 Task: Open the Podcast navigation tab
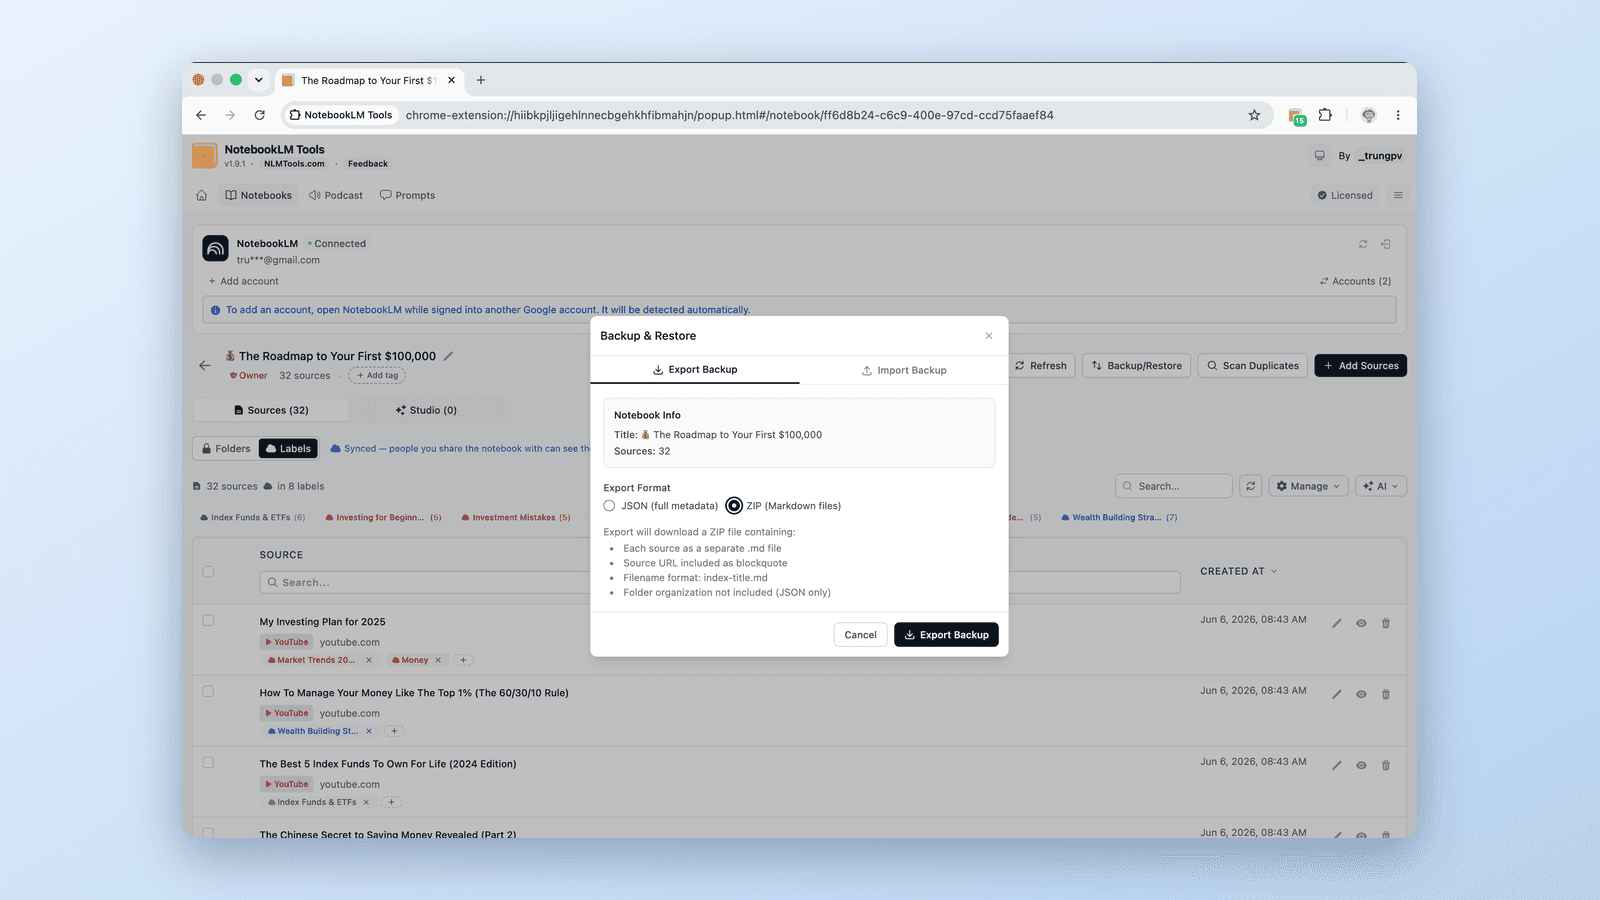(x=336, y=195)
